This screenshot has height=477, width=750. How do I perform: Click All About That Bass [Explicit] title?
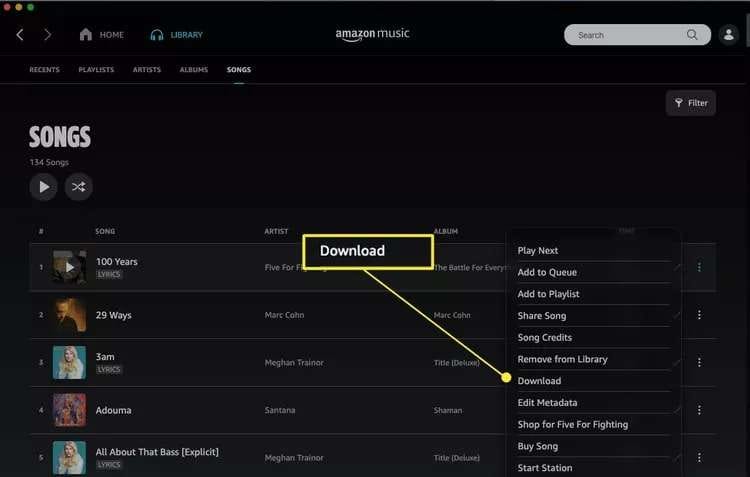157,452
